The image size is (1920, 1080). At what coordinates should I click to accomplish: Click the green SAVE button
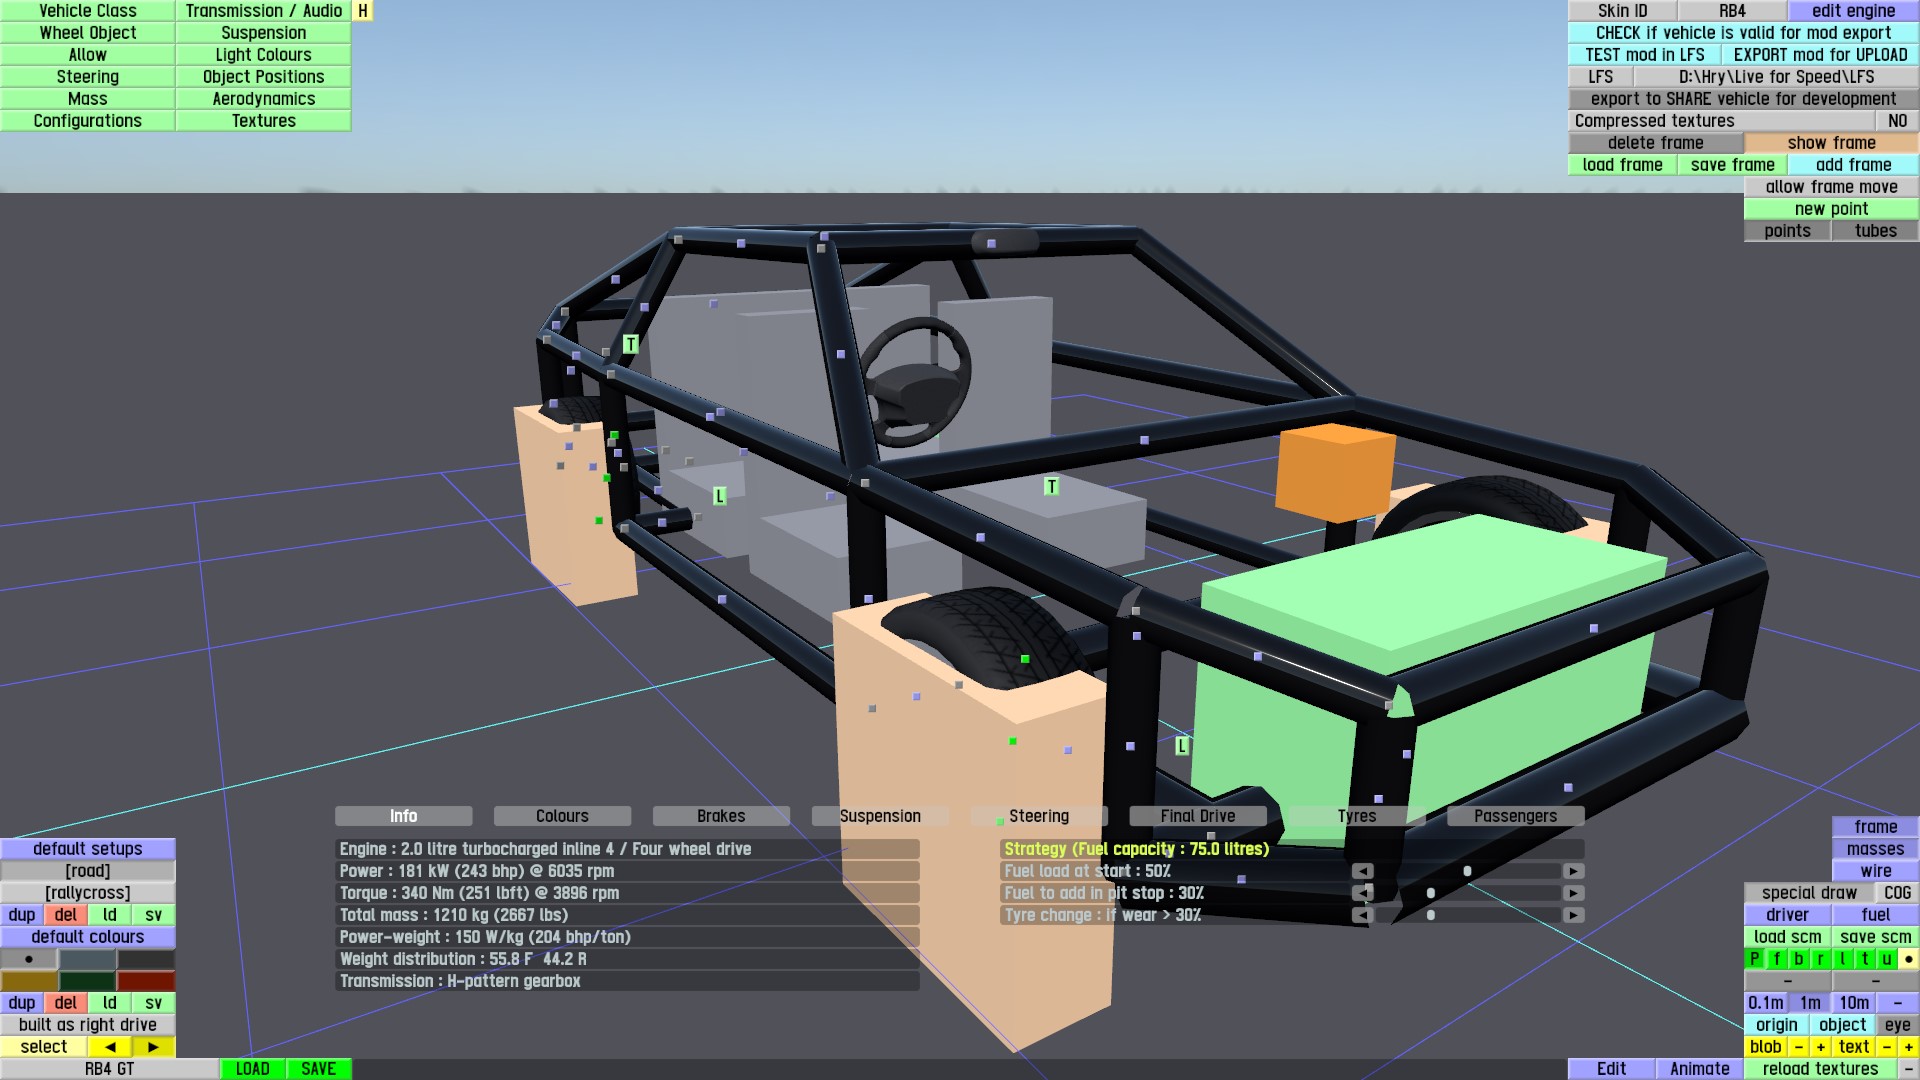318,1069
